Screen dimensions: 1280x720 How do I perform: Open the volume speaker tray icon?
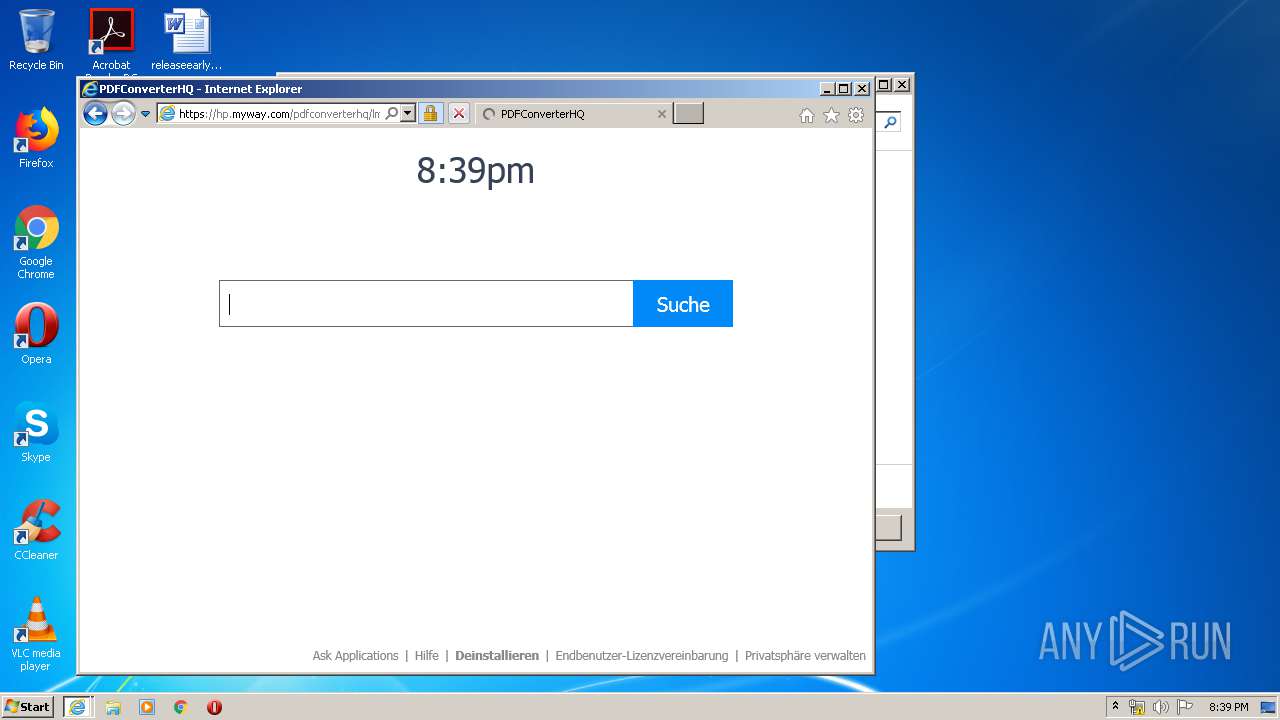[1161, 706]
